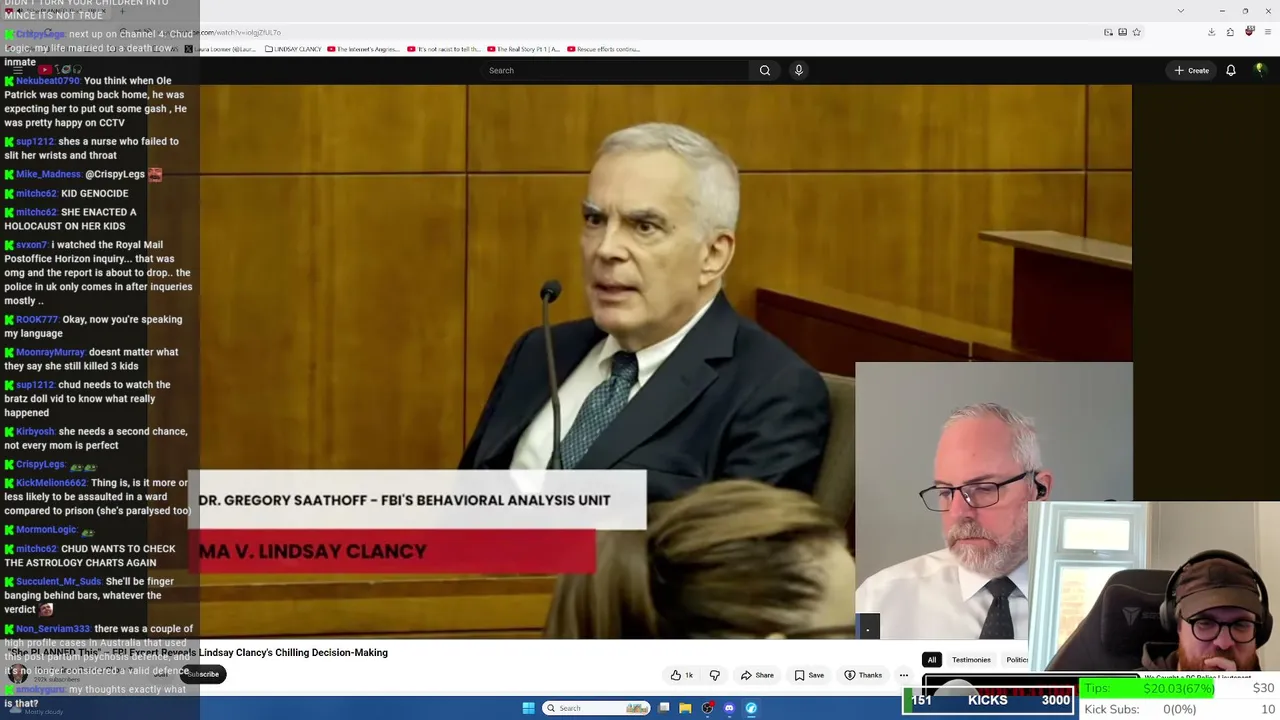This screenshot has height=720, width=1280.
Task: Click username Nekubeat0790 in chat
Action: coord(48,81)
